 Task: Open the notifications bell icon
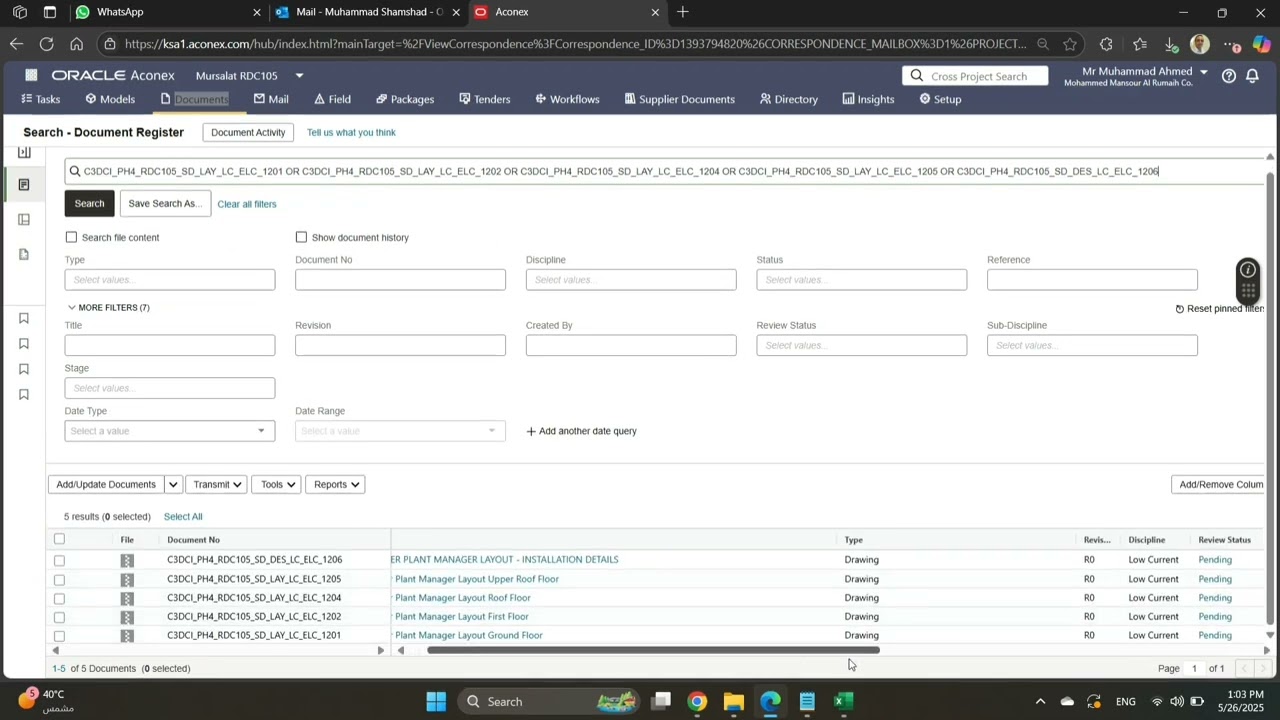[x=1252, y=76]
